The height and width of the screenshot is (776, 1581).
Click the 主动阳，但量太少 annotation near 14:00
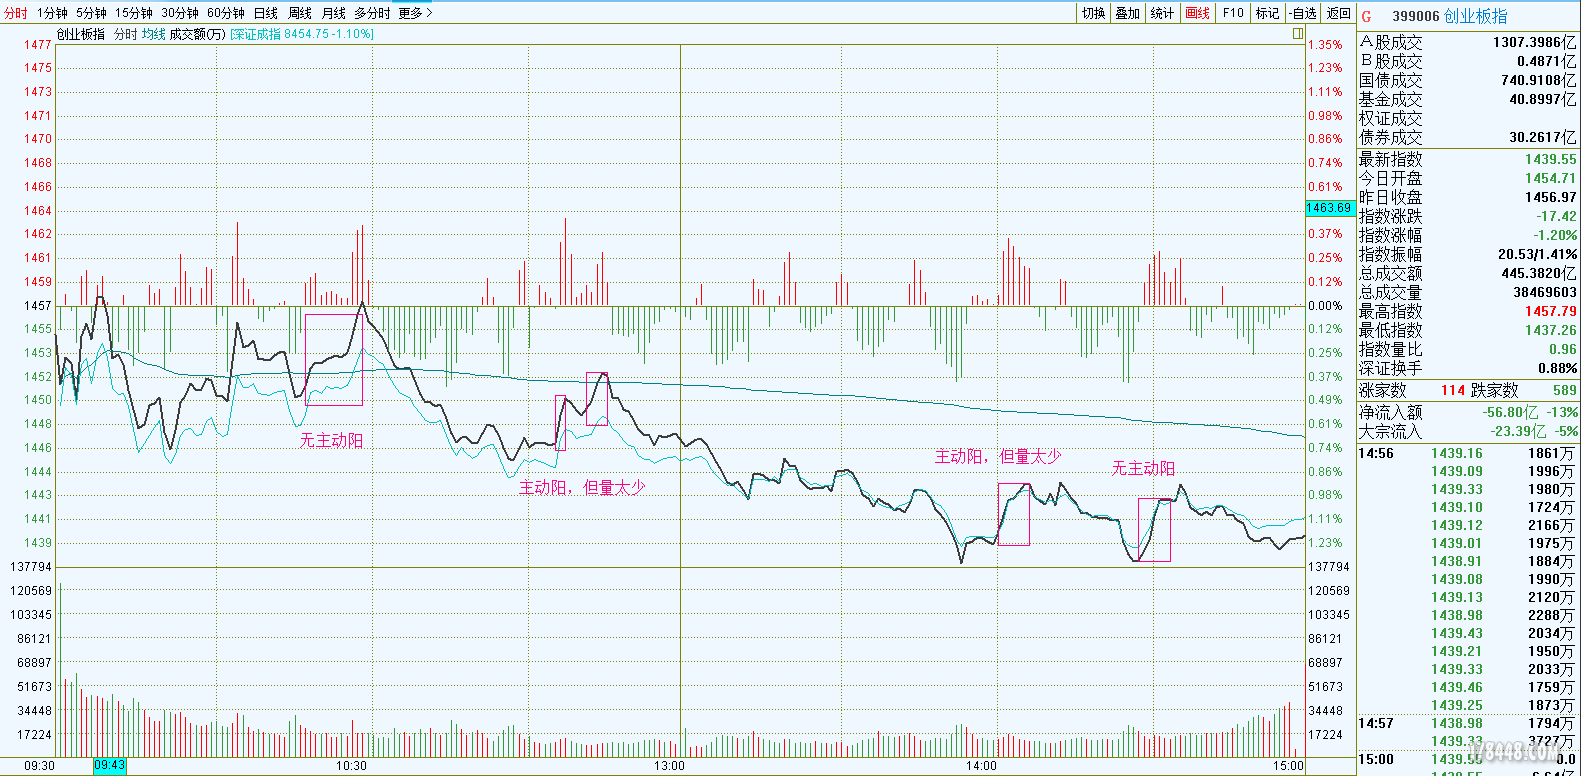pos(998,456)
